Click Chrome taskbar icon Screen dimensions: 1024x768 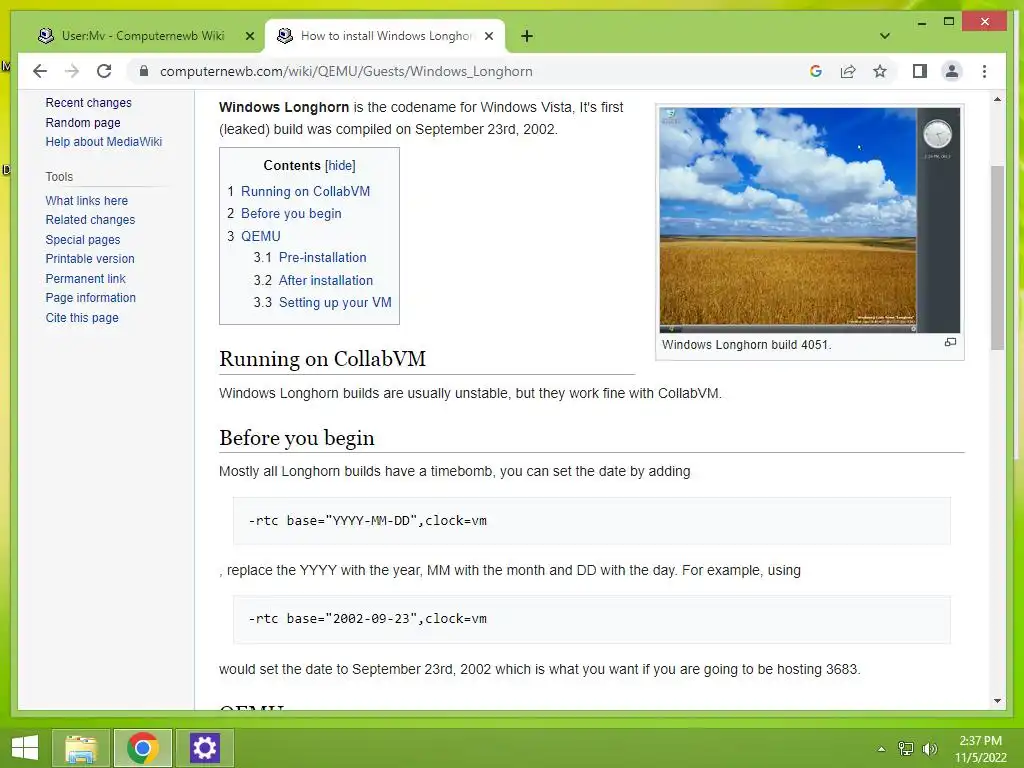pos(142,748)
